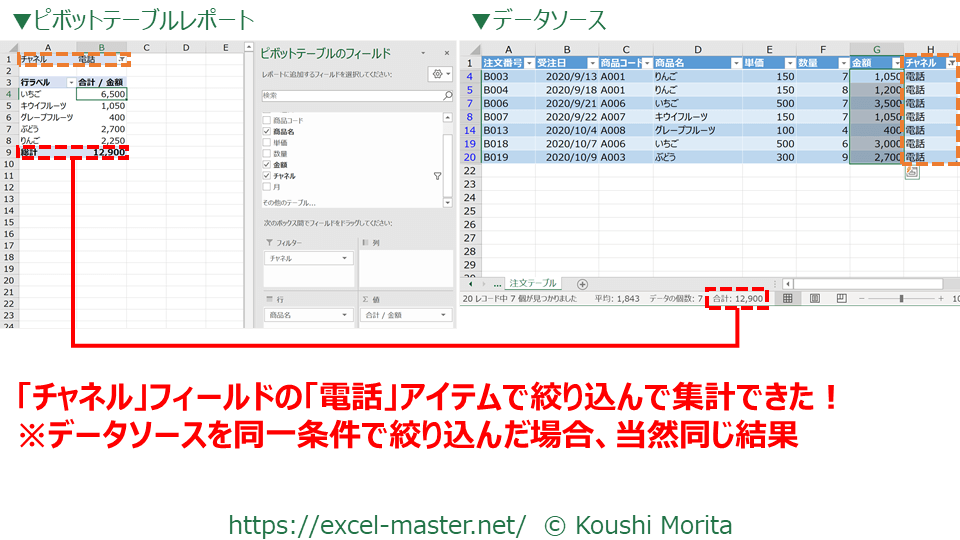
Task: Open the pivot field pane tools gear
Action: (x=440, y=74)
